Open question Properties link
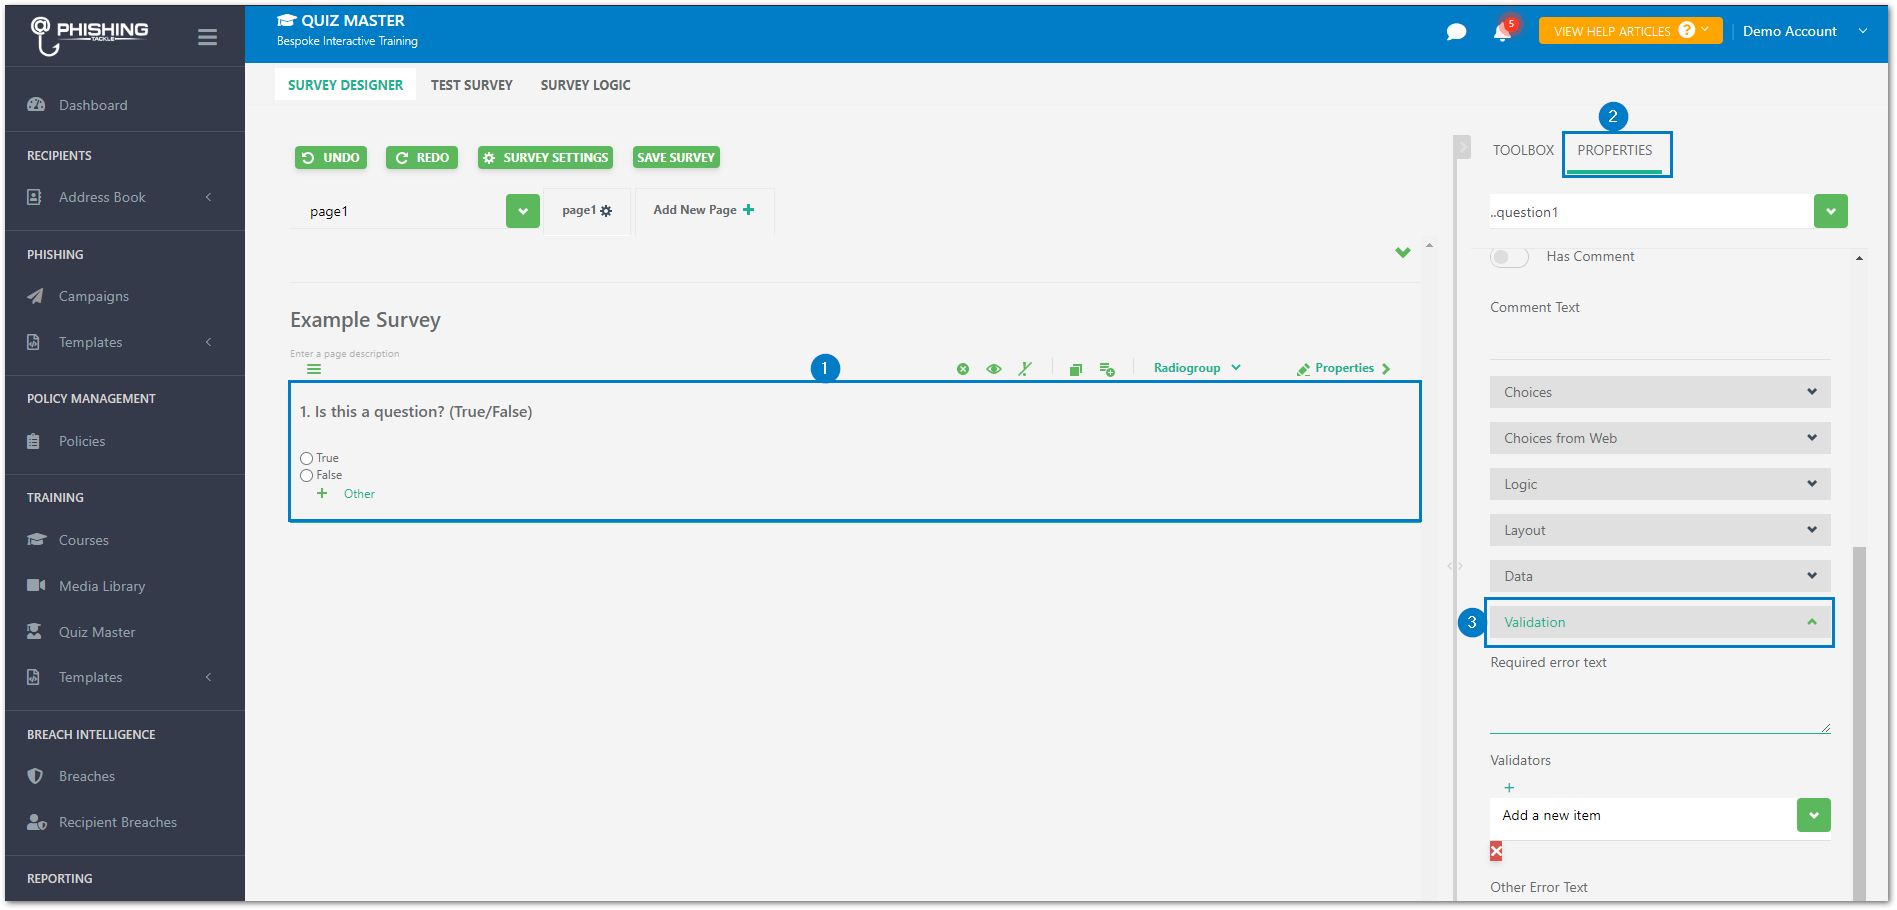Screen dimensions: 1897x910 [1343, 368]
